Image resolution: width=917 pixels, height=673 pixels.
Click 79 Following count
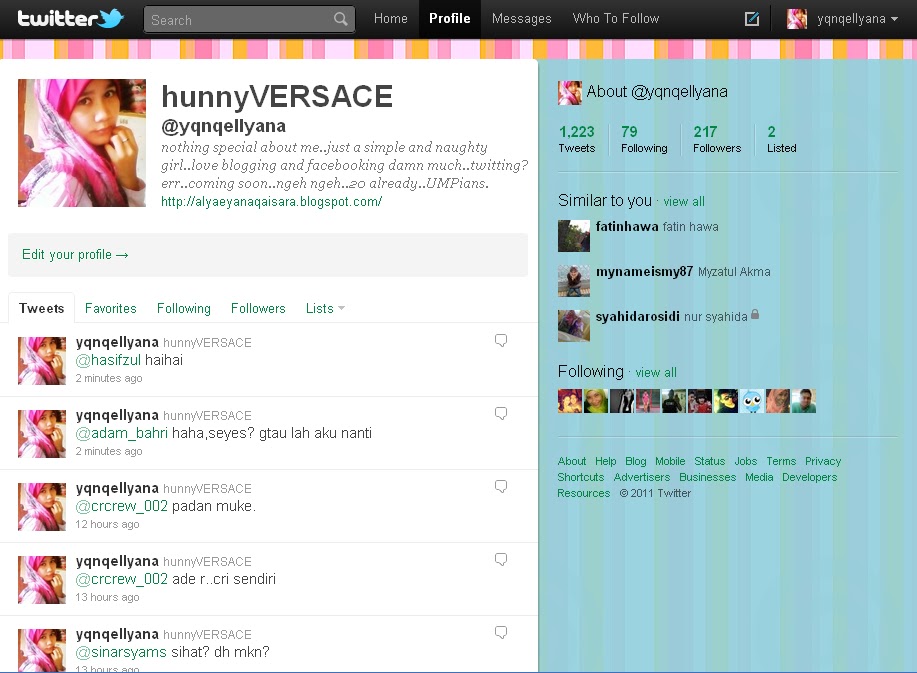click(x=644, y=139)
